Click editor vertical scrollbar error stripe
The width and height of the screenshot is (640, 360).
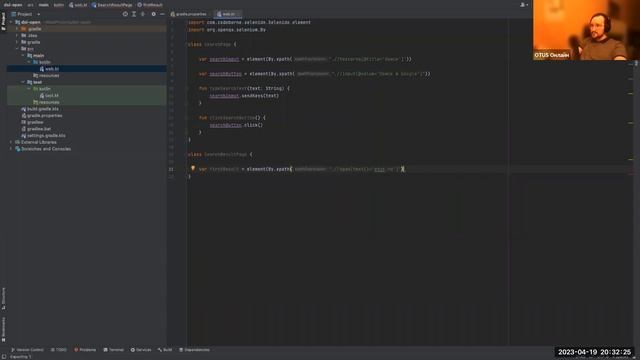[x=631, y=180]
